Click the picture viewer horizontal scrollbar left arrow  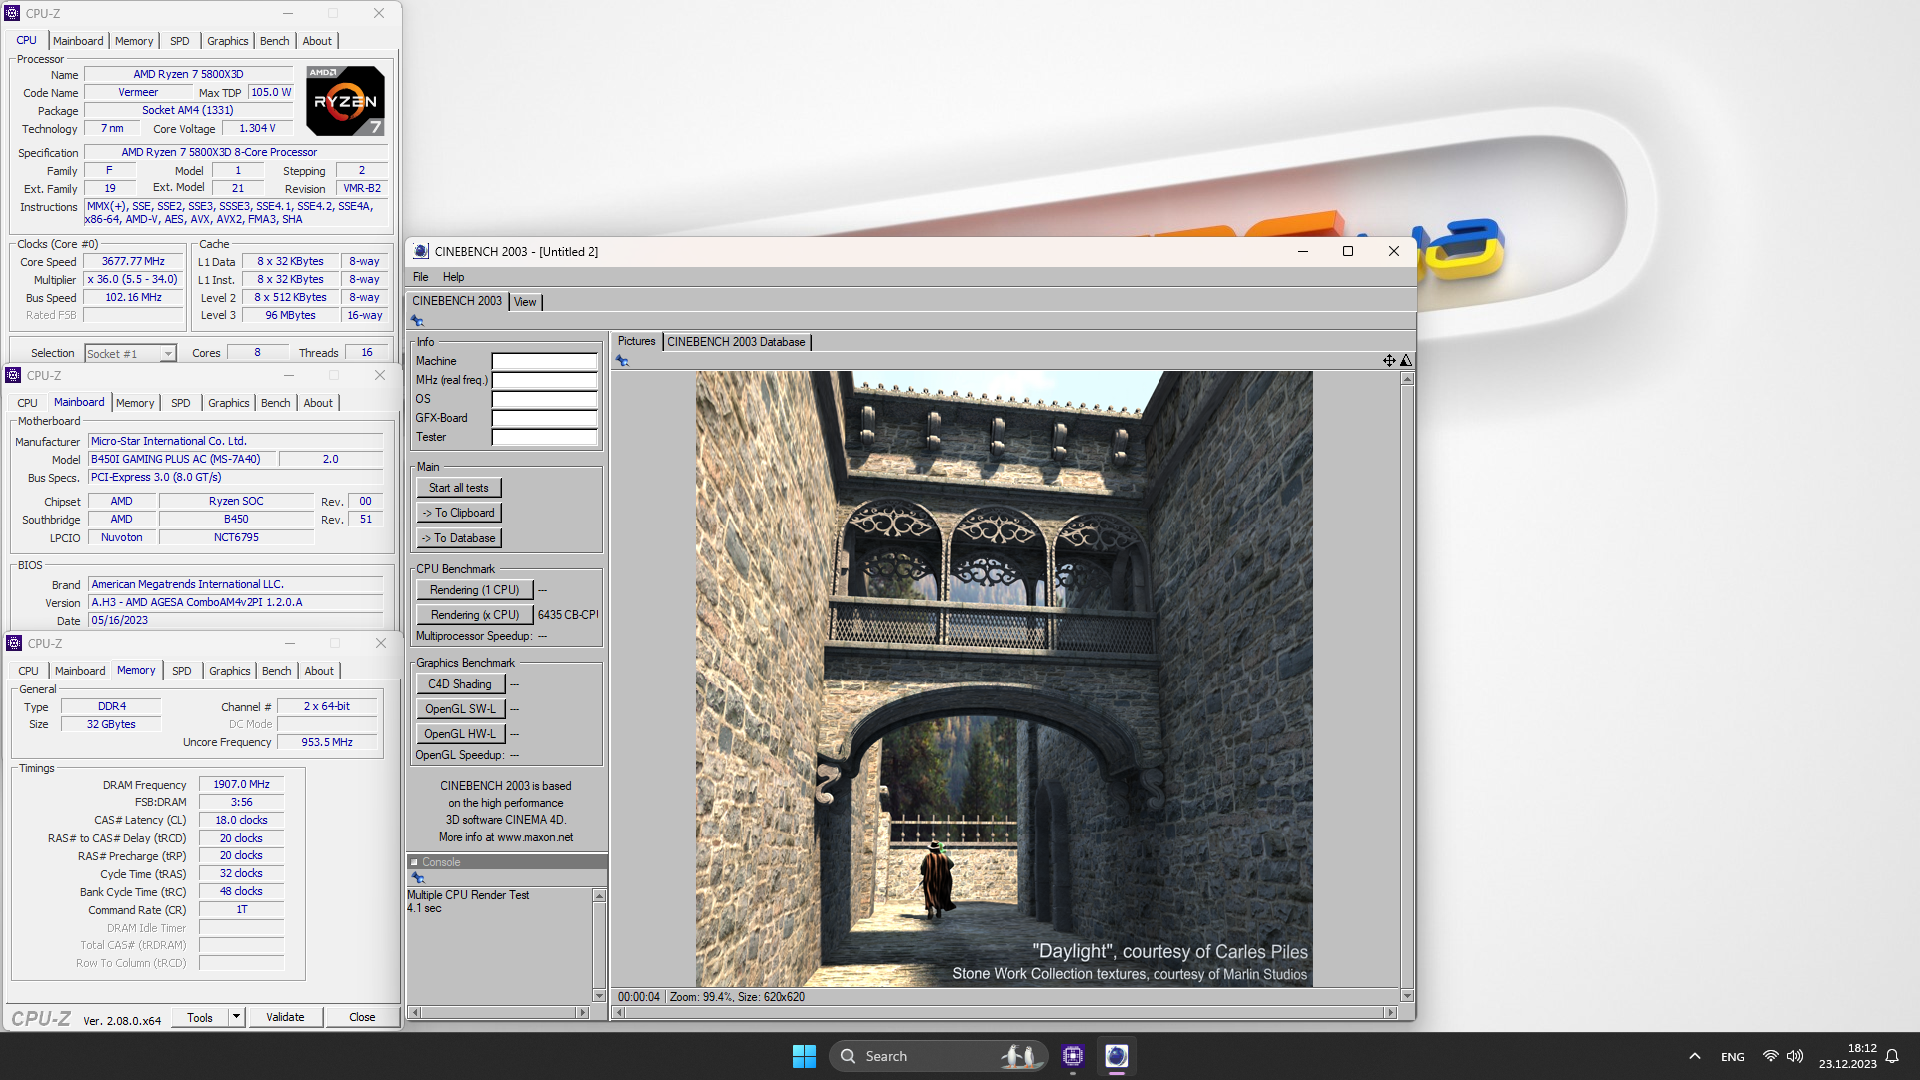pos(619,1013)
